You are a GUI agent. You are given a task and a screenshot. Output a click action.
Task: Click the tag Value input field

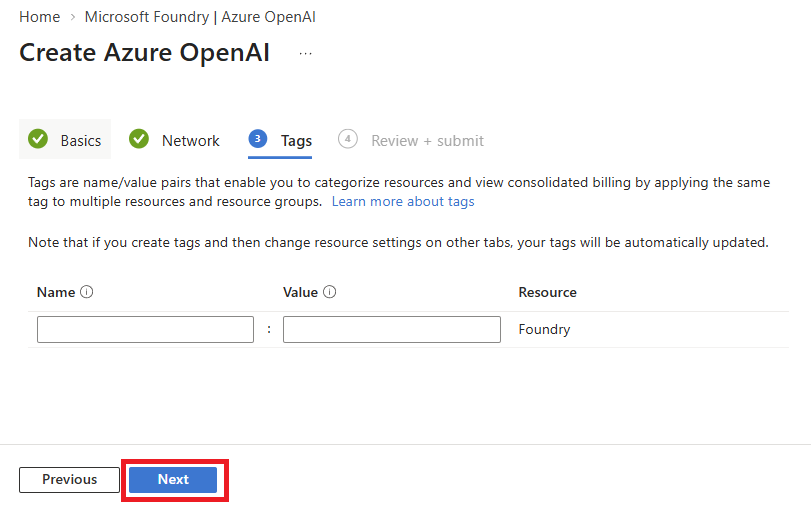[392, 330]
